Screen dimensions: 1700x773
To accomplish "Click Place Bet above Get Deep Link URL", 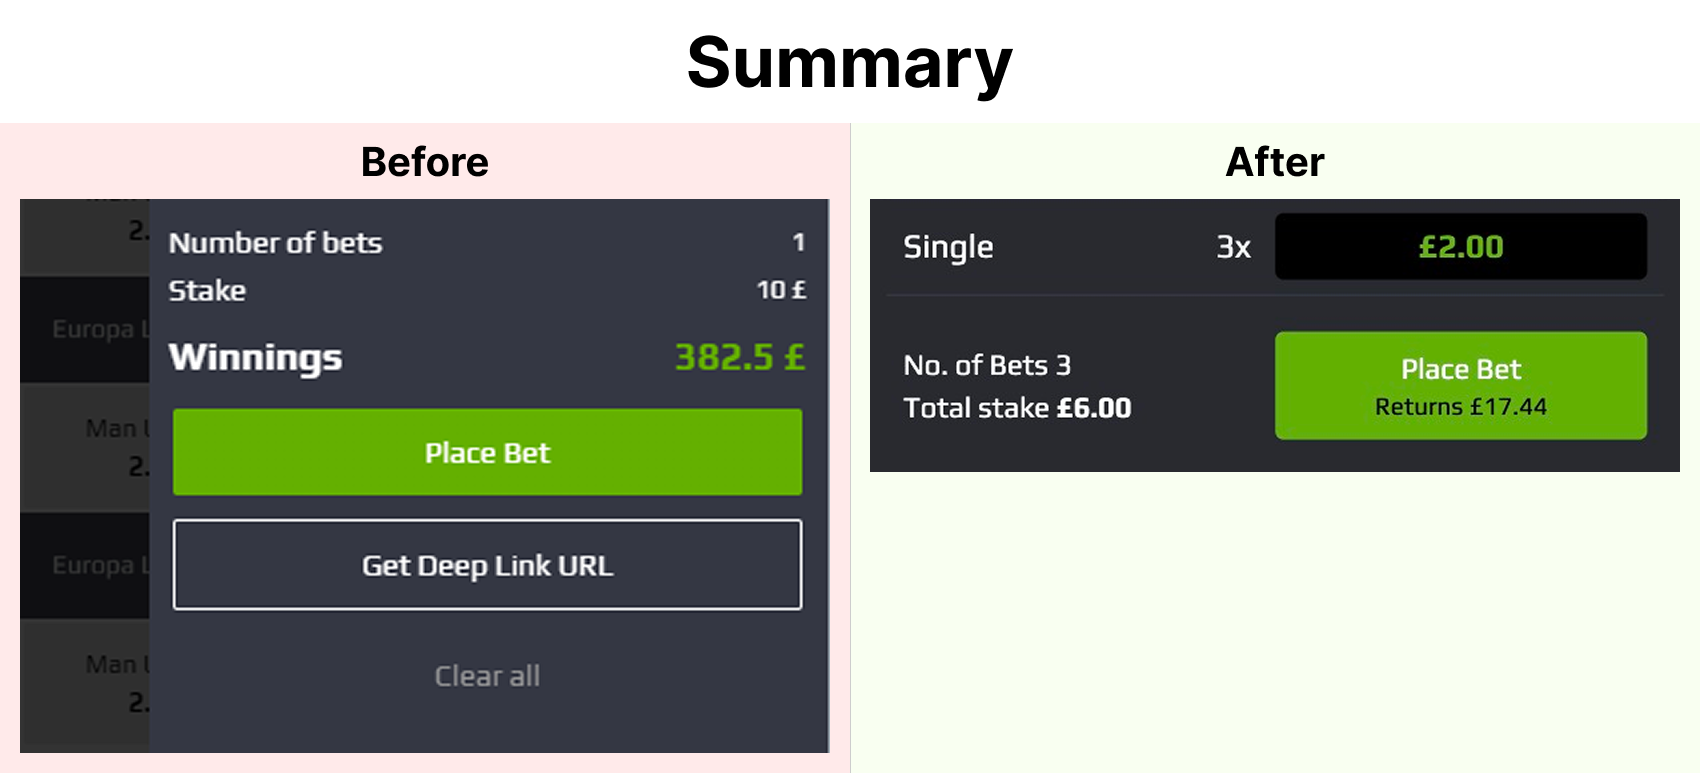I will pos(487,452).
